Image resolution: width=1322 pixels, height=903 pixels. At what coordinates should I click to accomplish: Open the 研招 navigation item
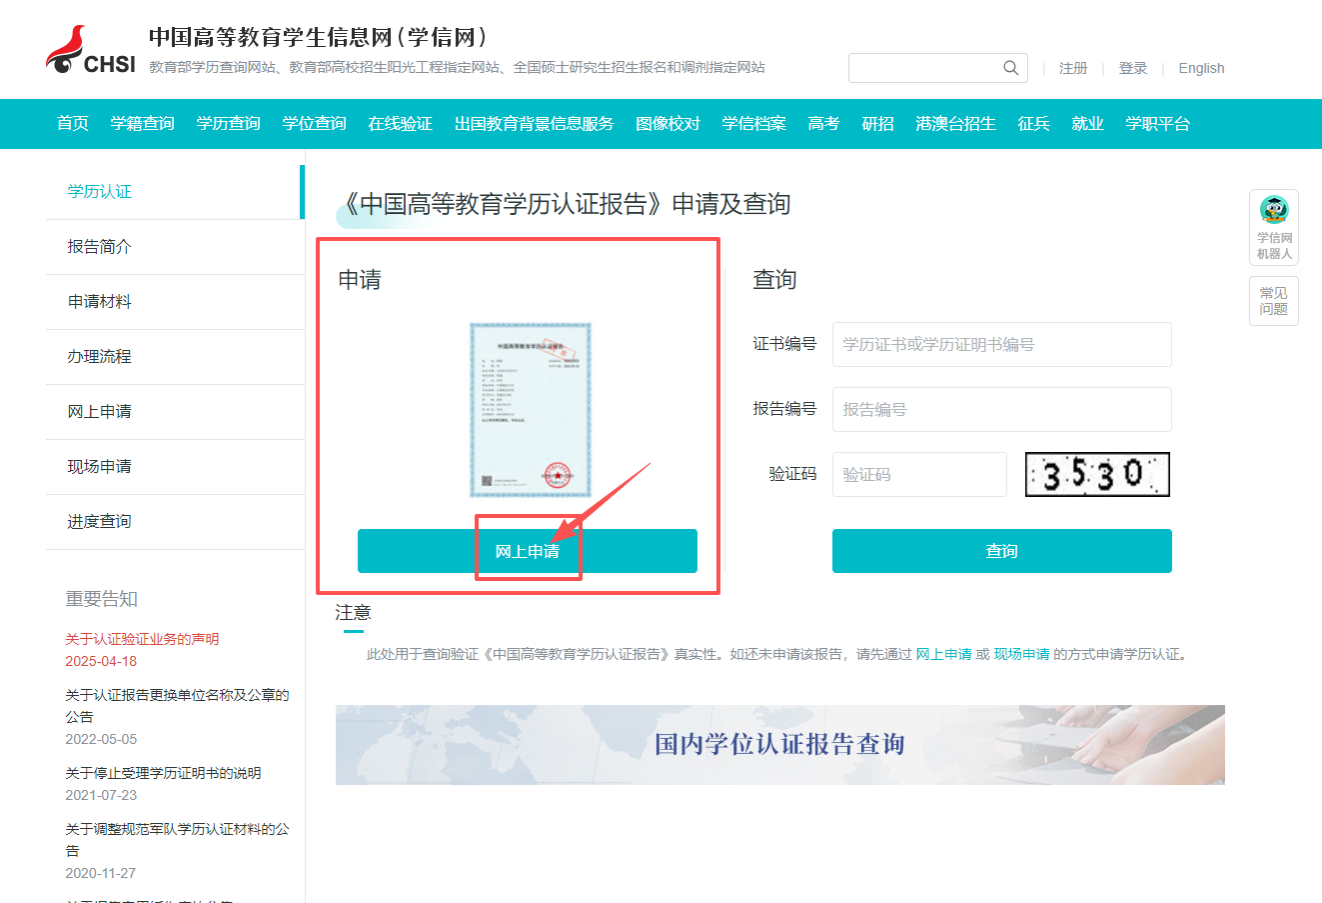pyautogui.click(x=877, y=124)
